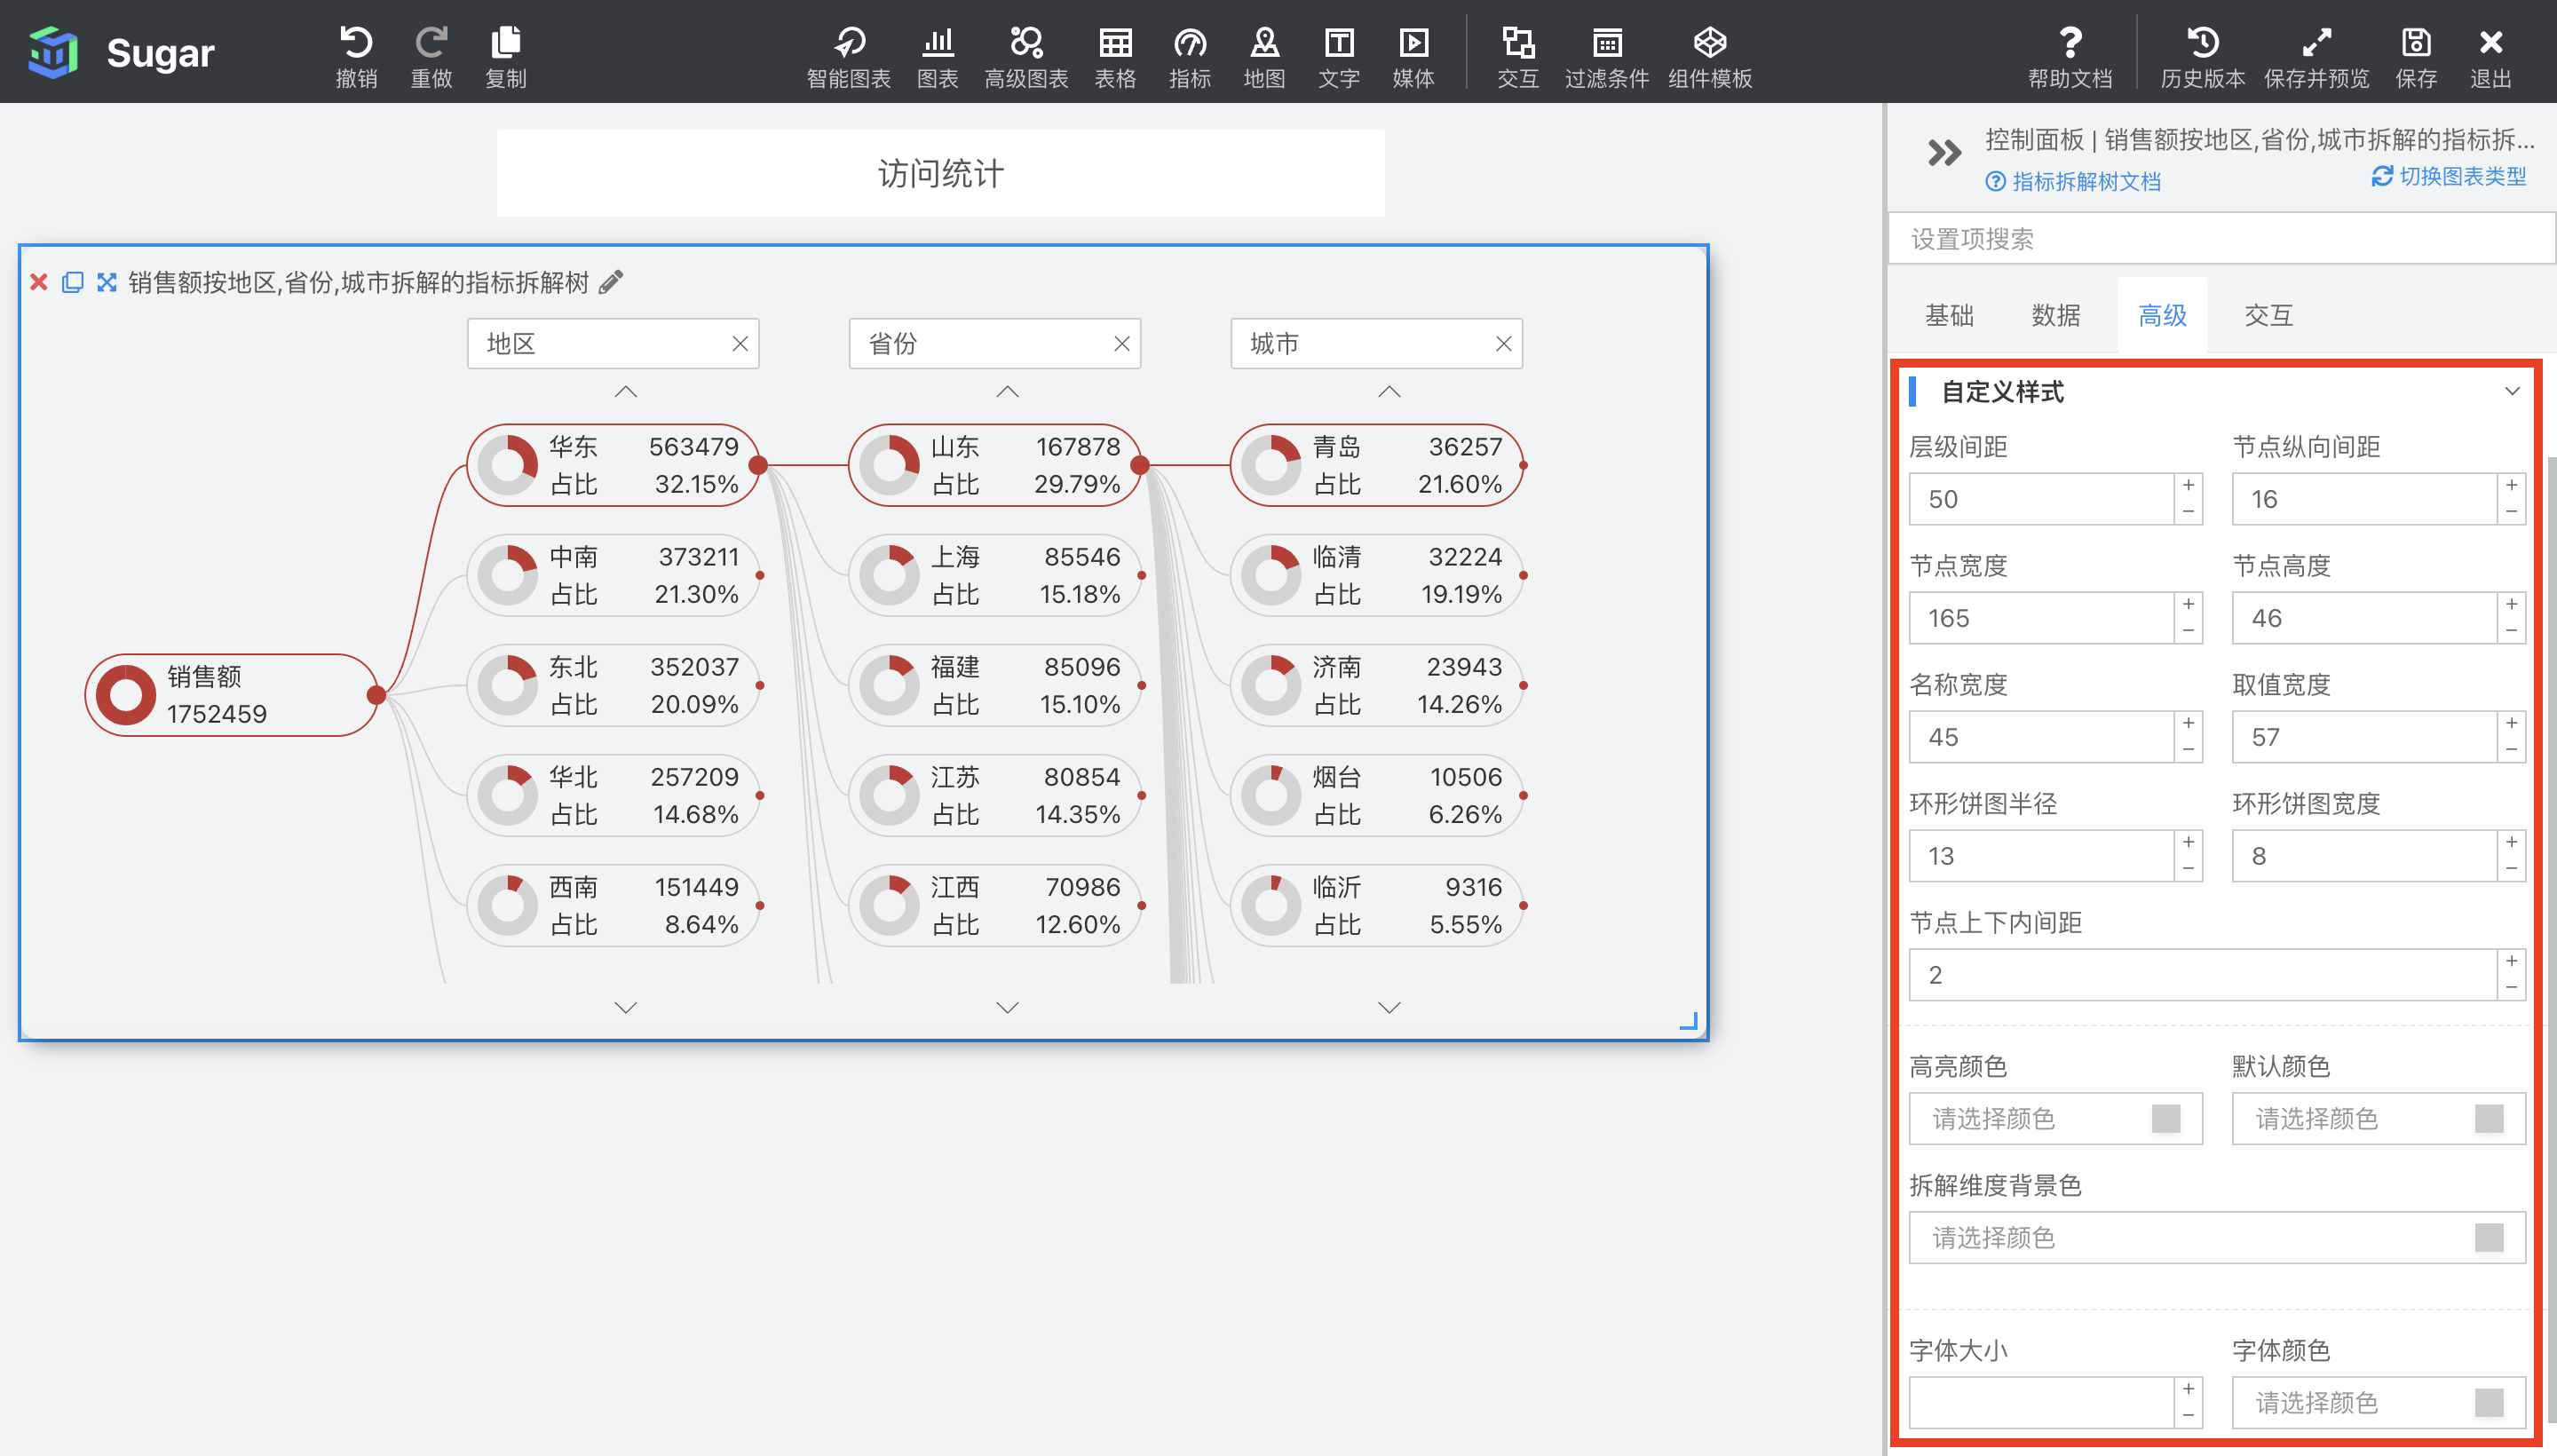Viewport: 2557px width, 1456px height.
Task: Click the 访问统计 title text
Action: pos(941,174)
